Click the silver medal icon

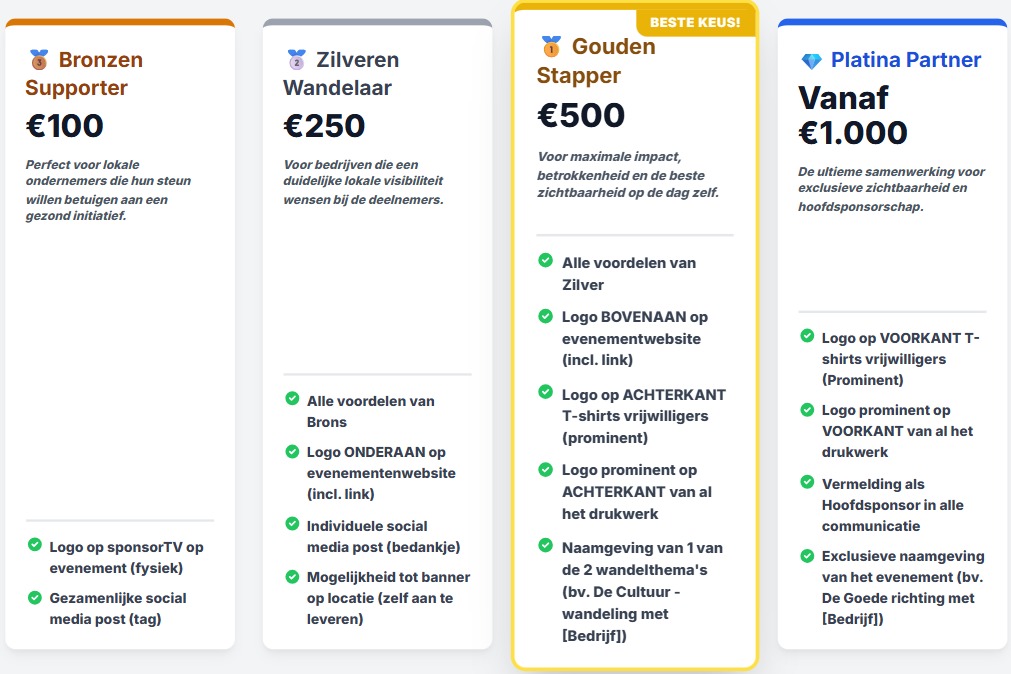tap(296, 60)
